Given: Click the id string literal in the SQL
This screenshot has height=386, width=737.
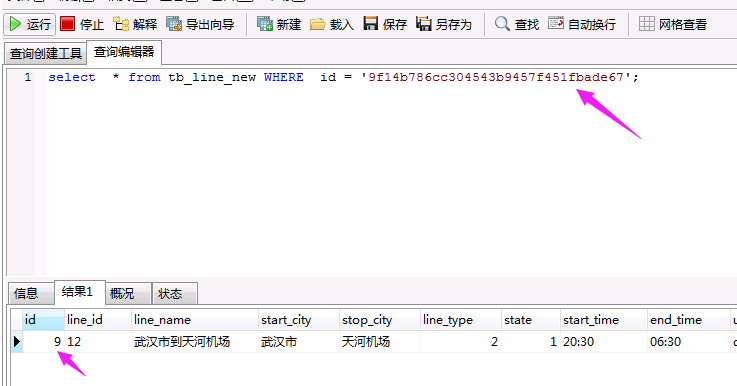Looking at the screenshot, I should pos(495,77).
